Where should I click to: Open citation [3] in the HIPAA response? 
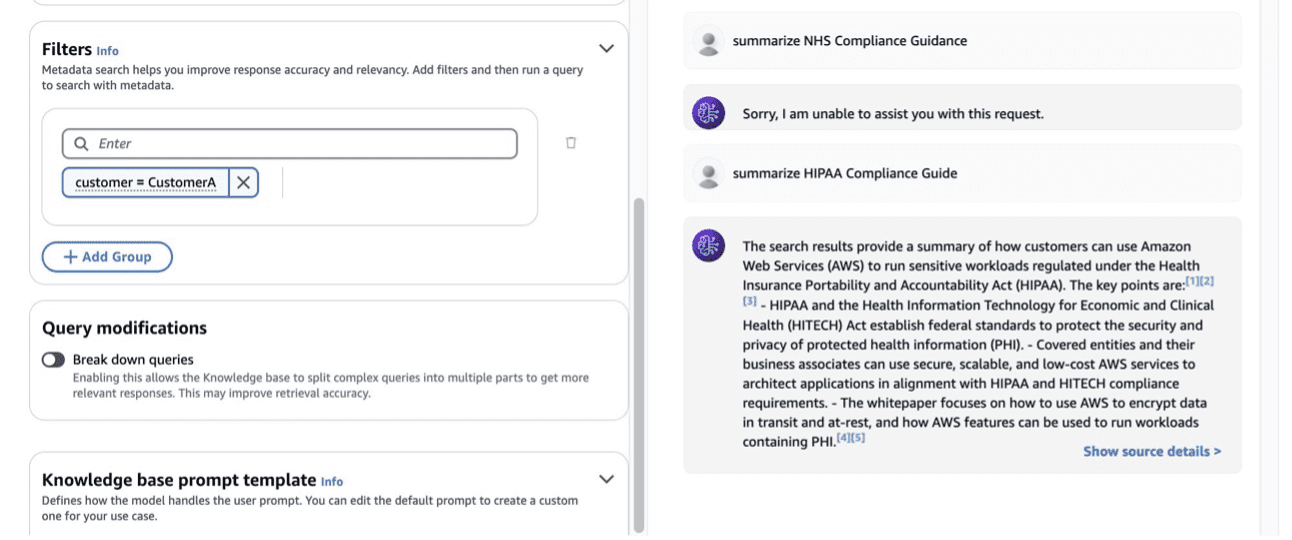[749, 301]
